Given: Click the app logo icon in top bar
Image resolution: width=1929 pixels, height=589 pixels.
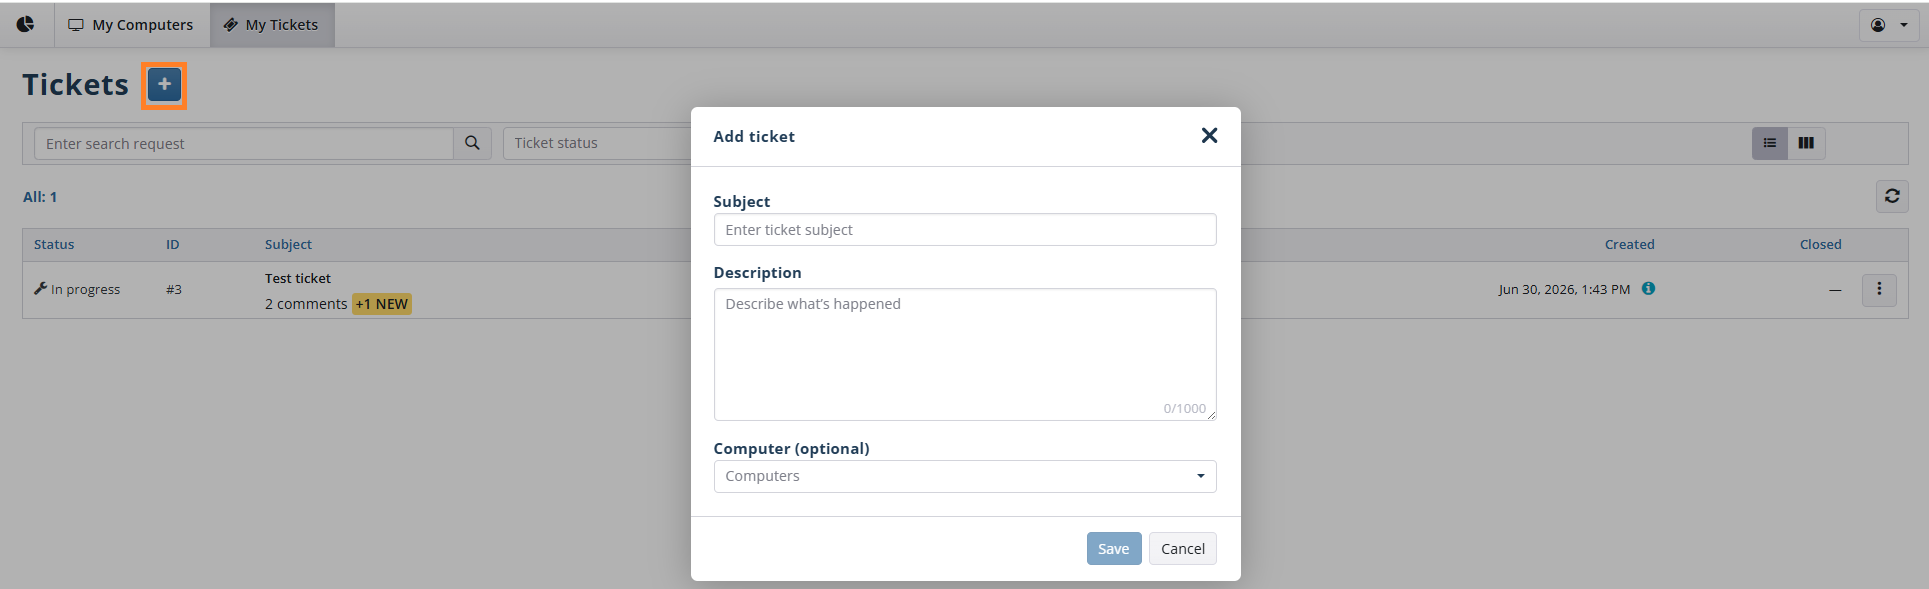Looking at the screenshot, I should click(26, 24).
